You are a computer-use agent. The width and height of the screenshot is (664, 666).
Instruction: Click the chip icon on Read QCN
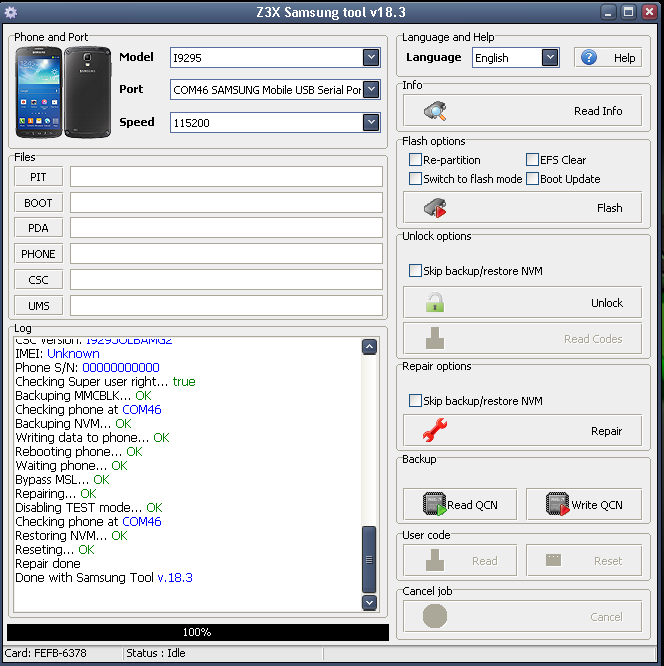[x=434, y=505]
